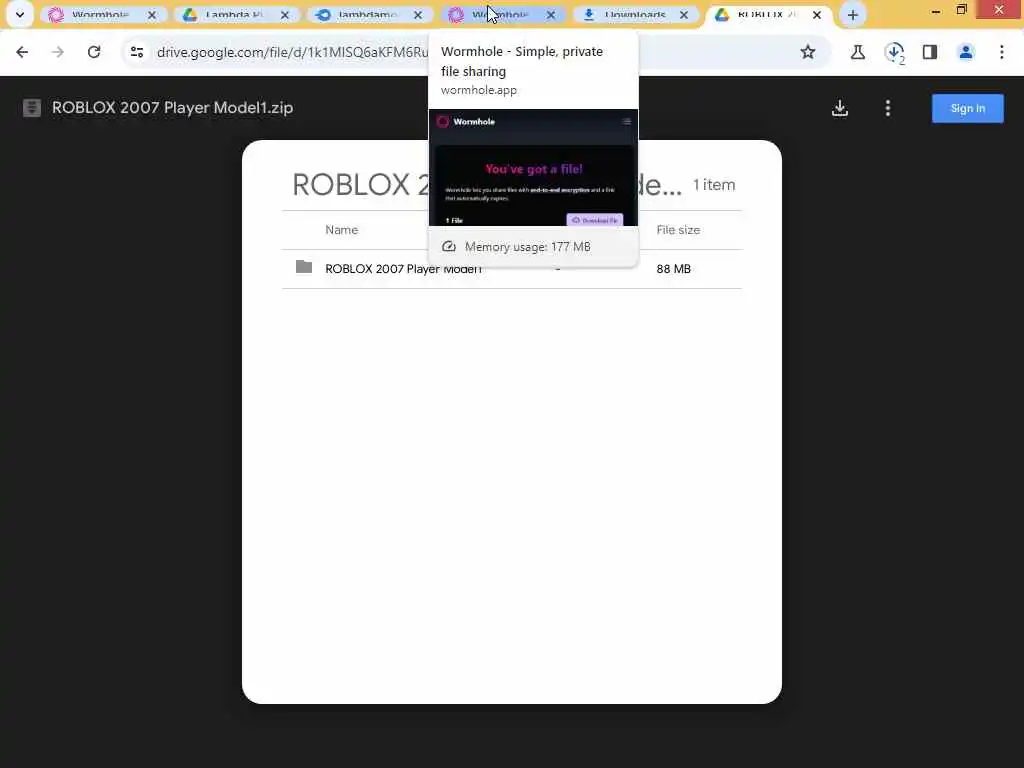This screenshot has height=768, width=1024.
Task: Go back to the previous page
Action: [22, 52]
